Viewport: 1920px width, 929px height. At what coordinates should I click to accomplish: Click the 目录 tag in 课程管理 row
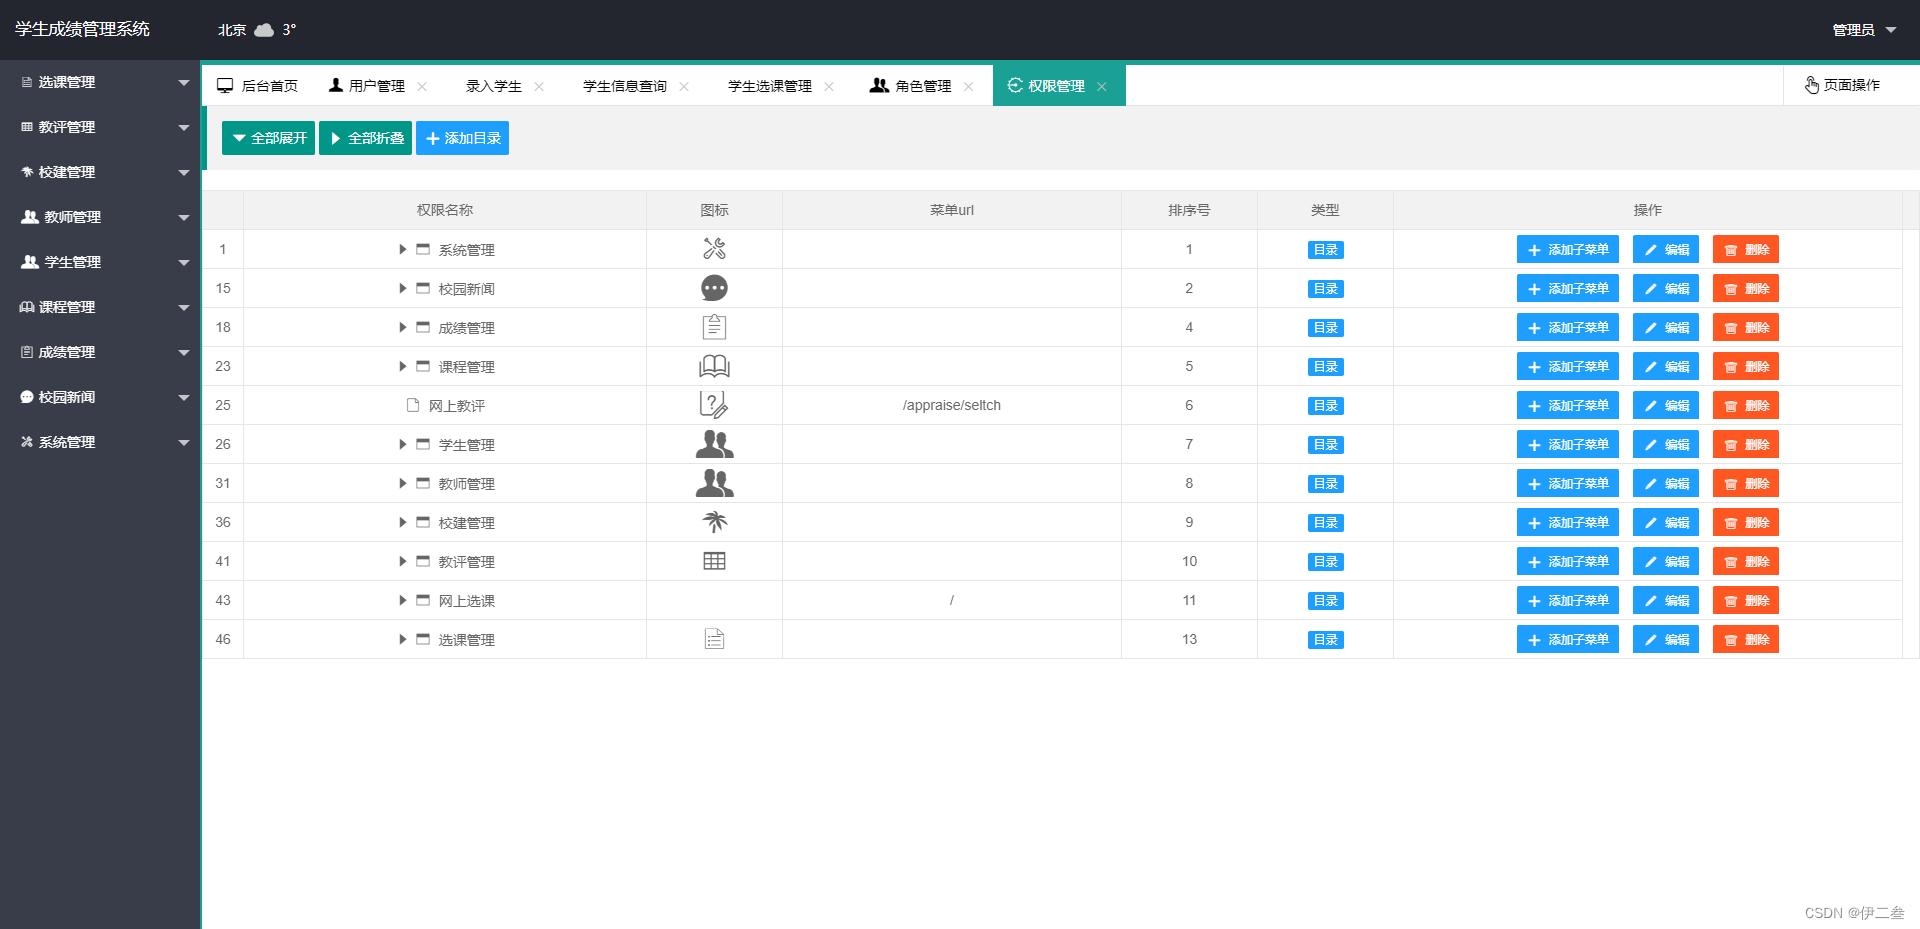pyautogui.click(x=1325, y=366)
